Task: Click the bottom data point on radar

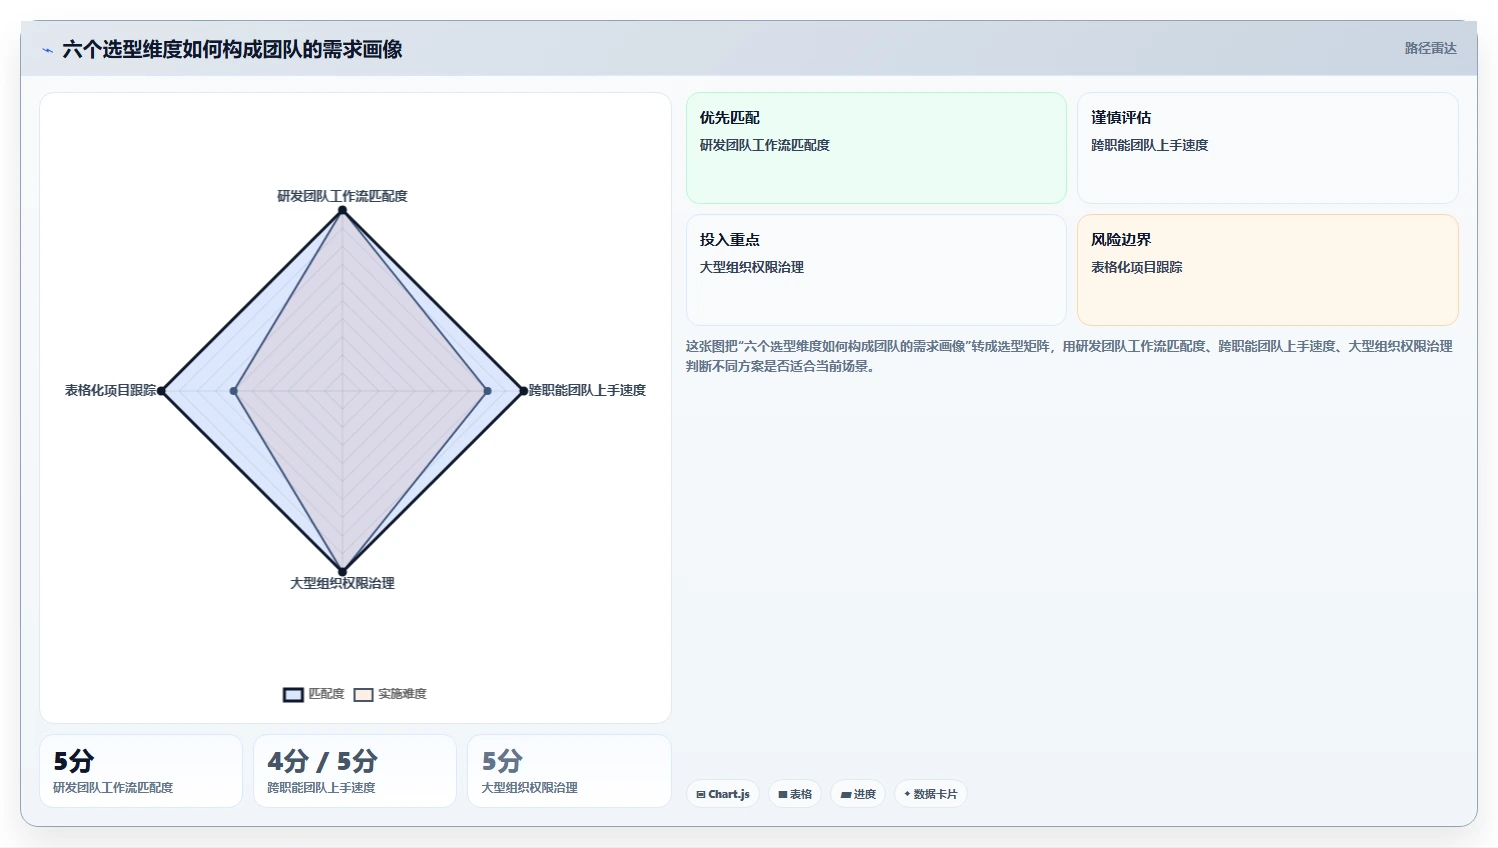Action: coord(342,572)
